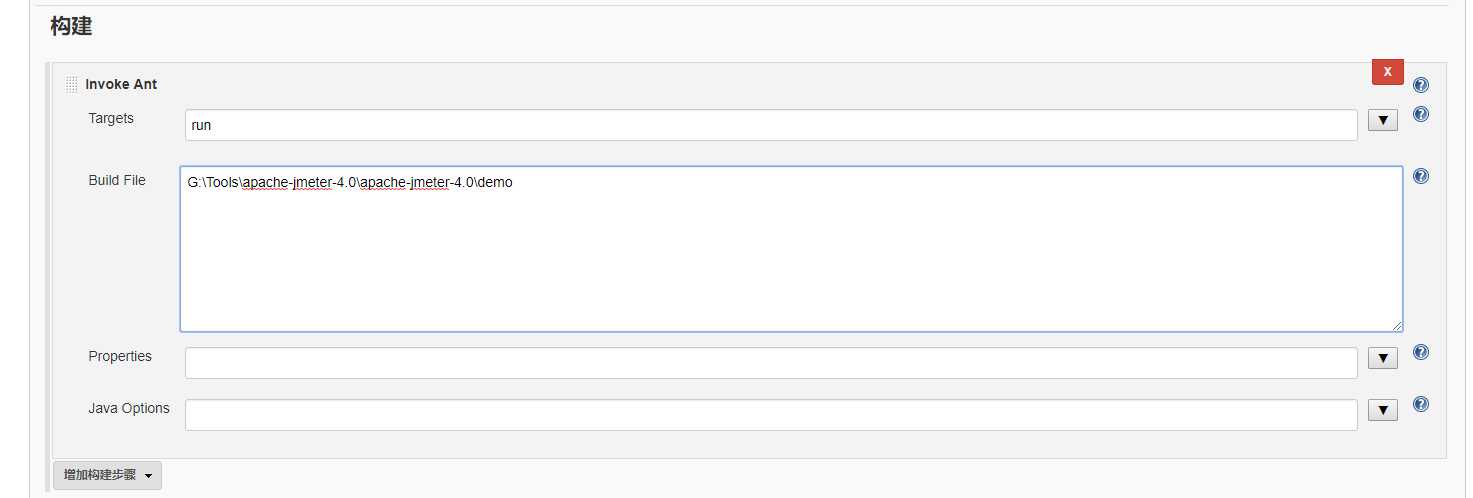
Task: Click the Build File label
Action: click(117, 180)
